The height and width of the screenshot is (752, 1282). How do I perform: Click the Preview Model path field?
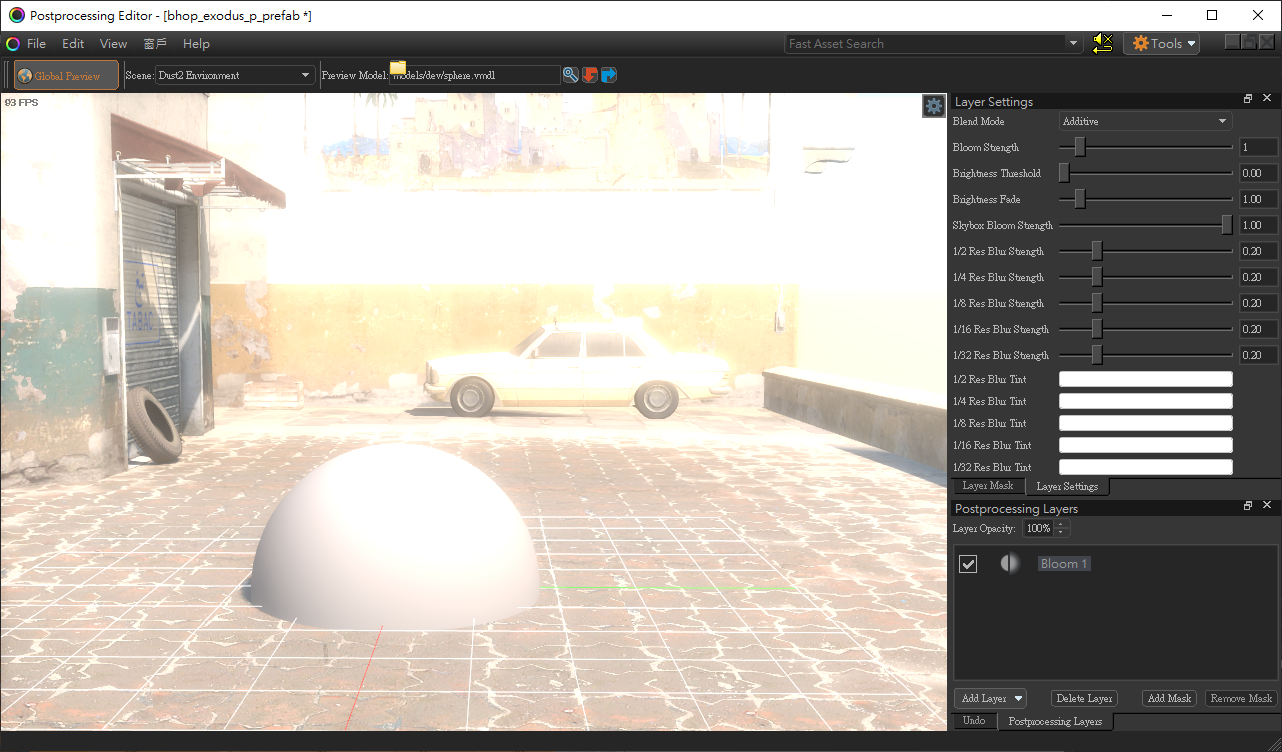[x=475, y=75]
